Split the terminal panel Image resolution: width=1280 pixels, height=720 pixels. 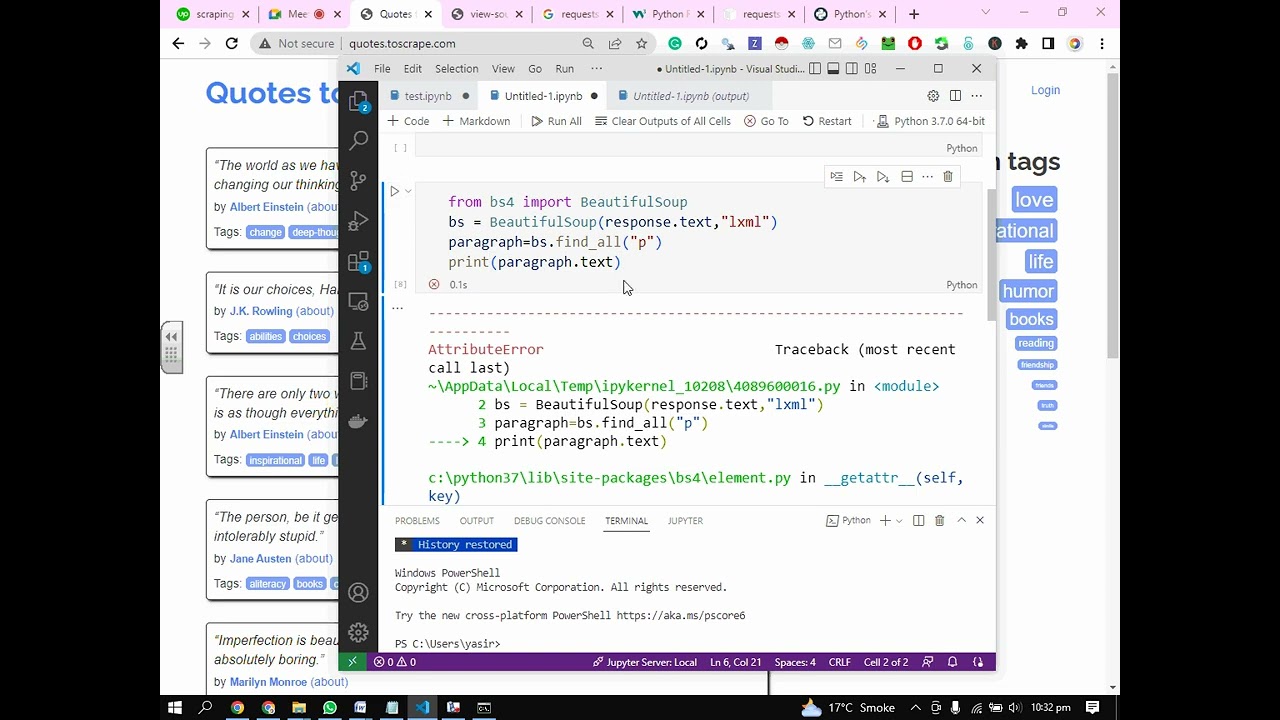[x=918, y=521]
